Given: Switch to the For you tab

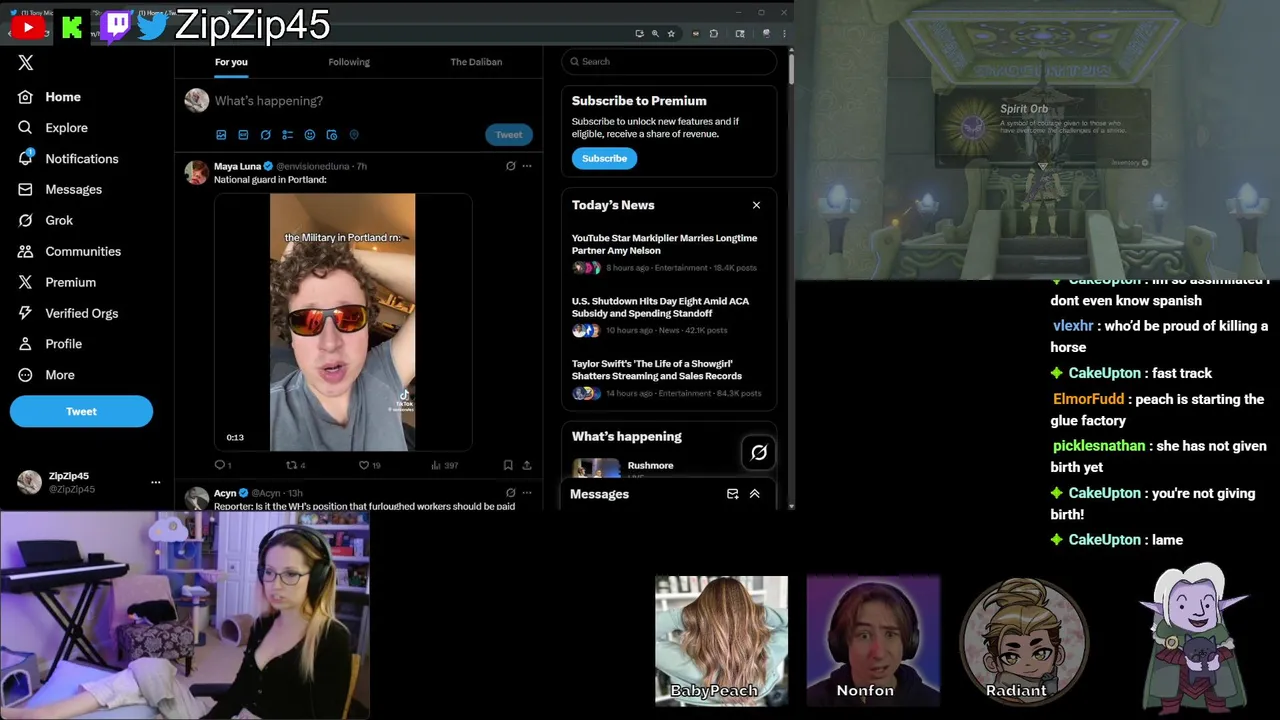Looking at the screenshot, I should pyautogui.click(x=231, y=62).
